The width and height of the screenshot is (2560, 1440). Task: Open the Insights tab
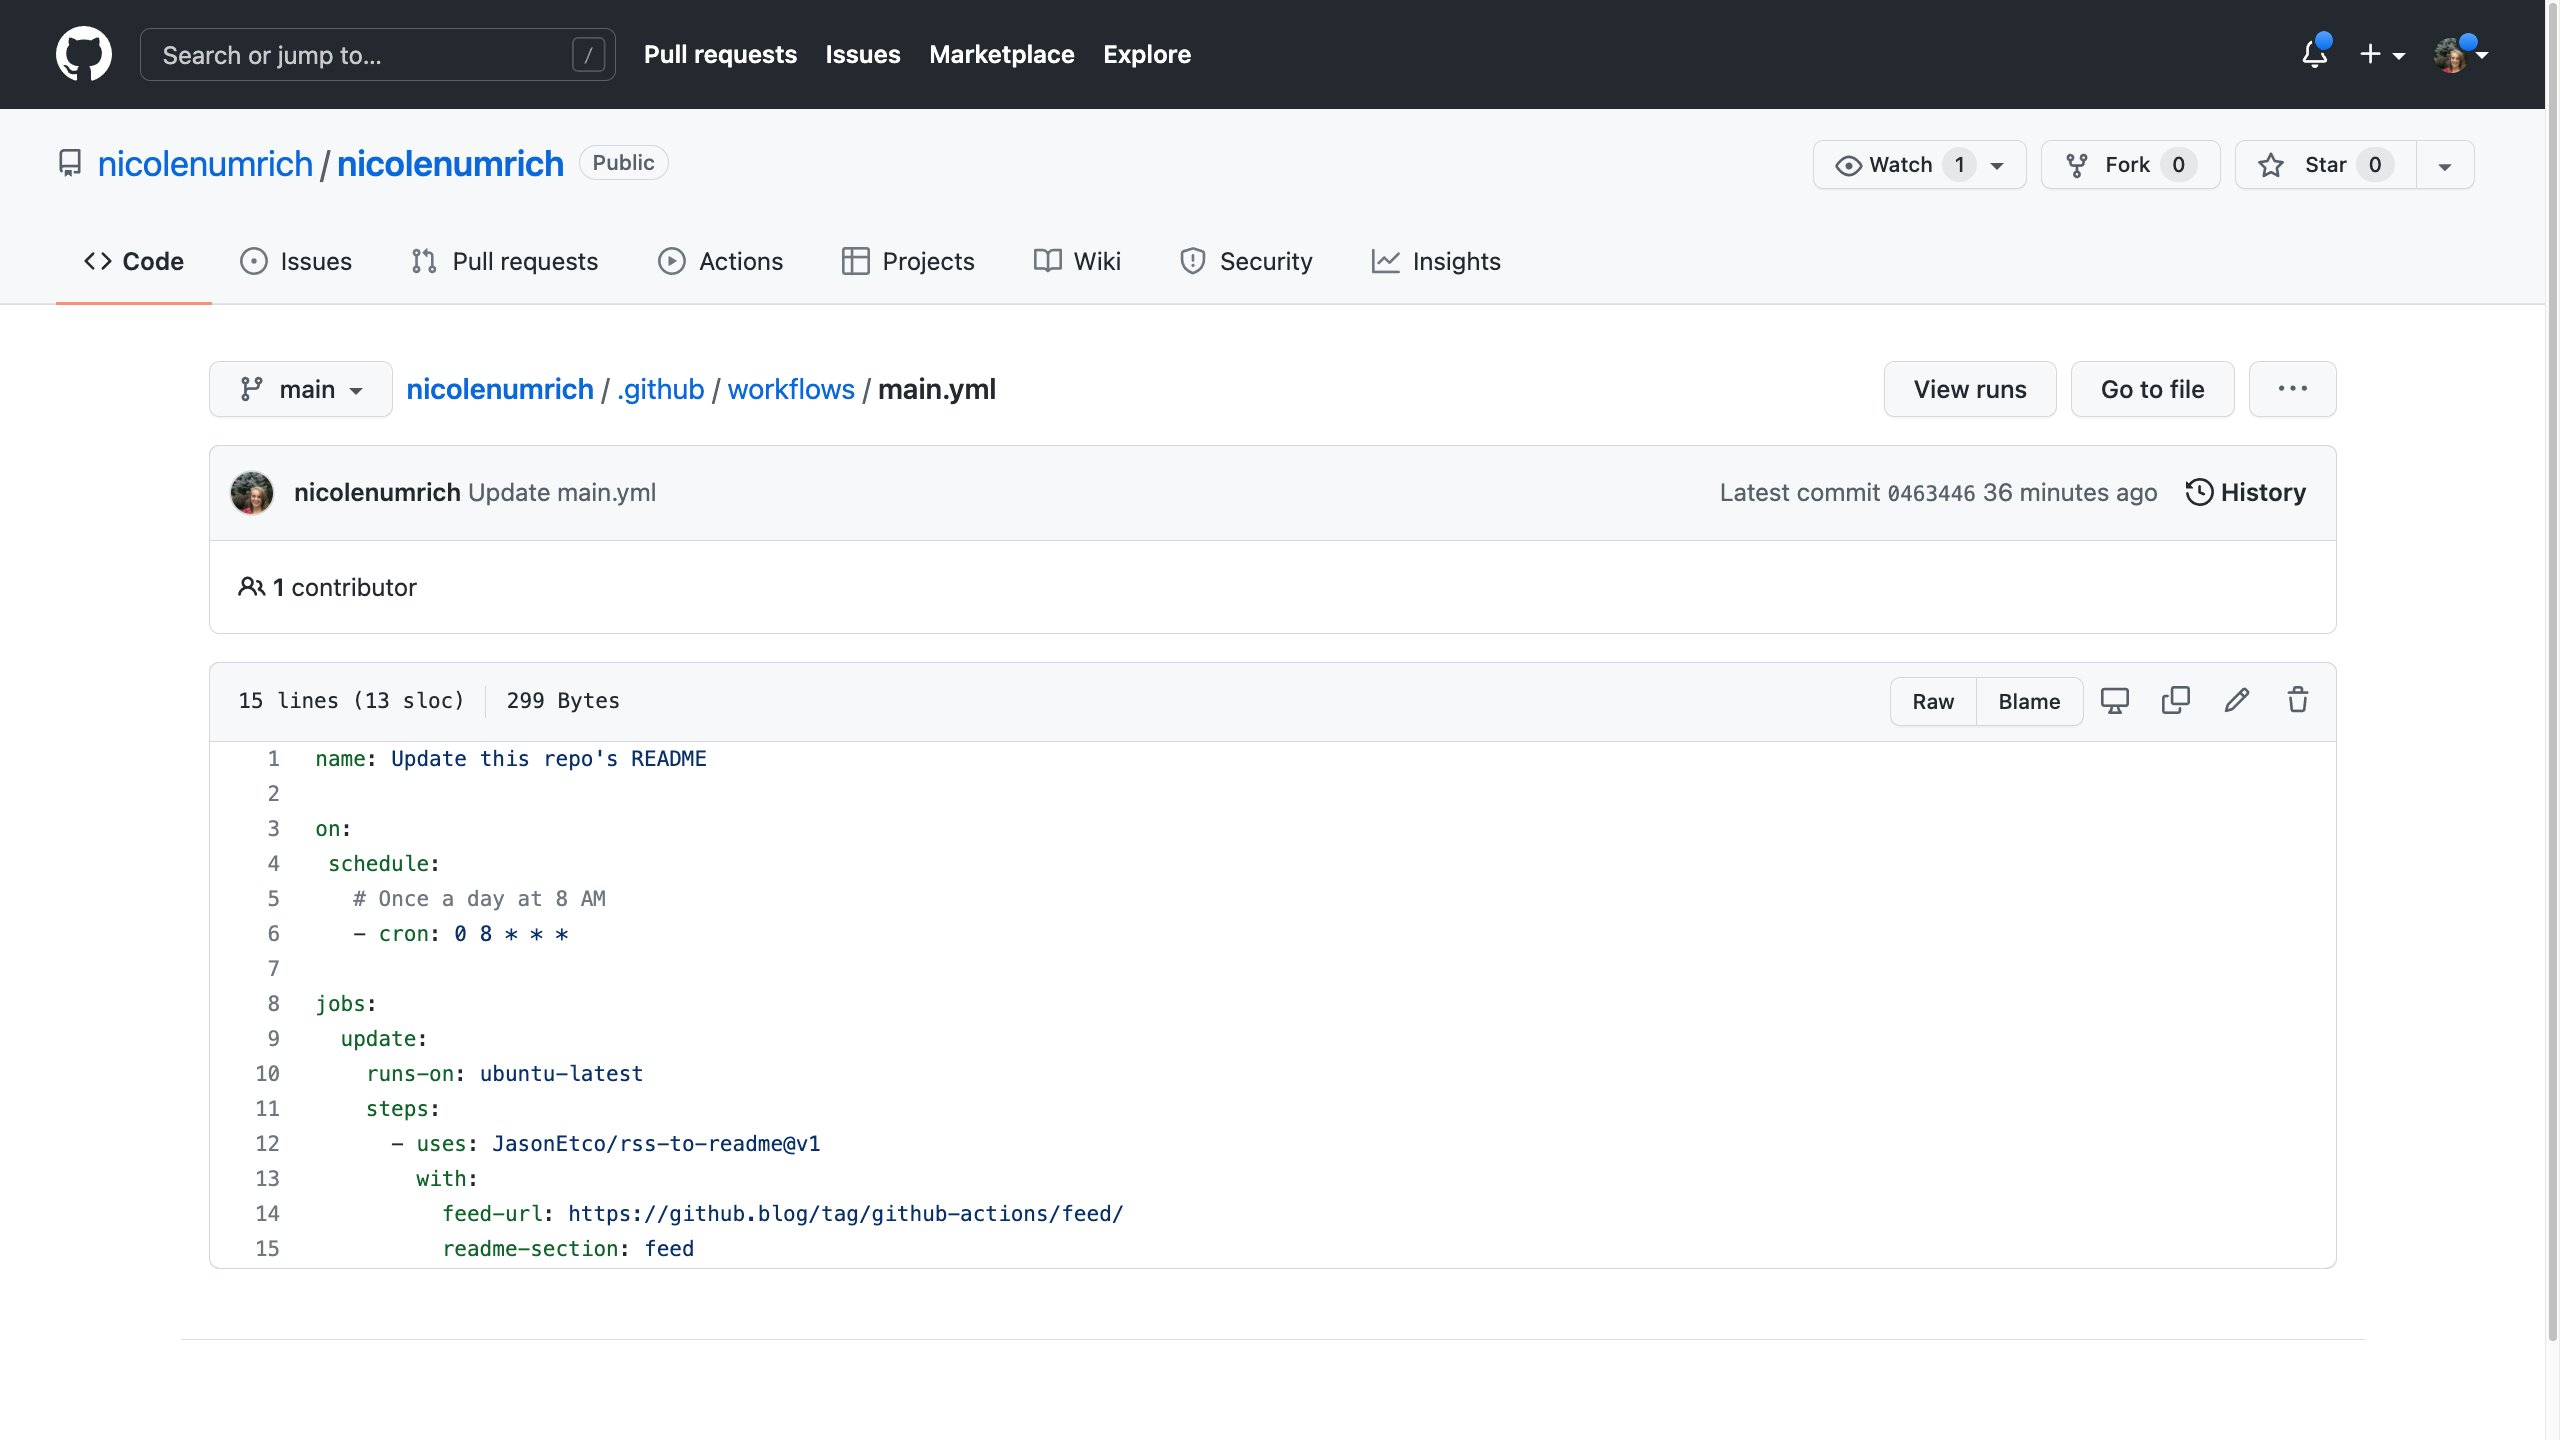pos(1436,261)
